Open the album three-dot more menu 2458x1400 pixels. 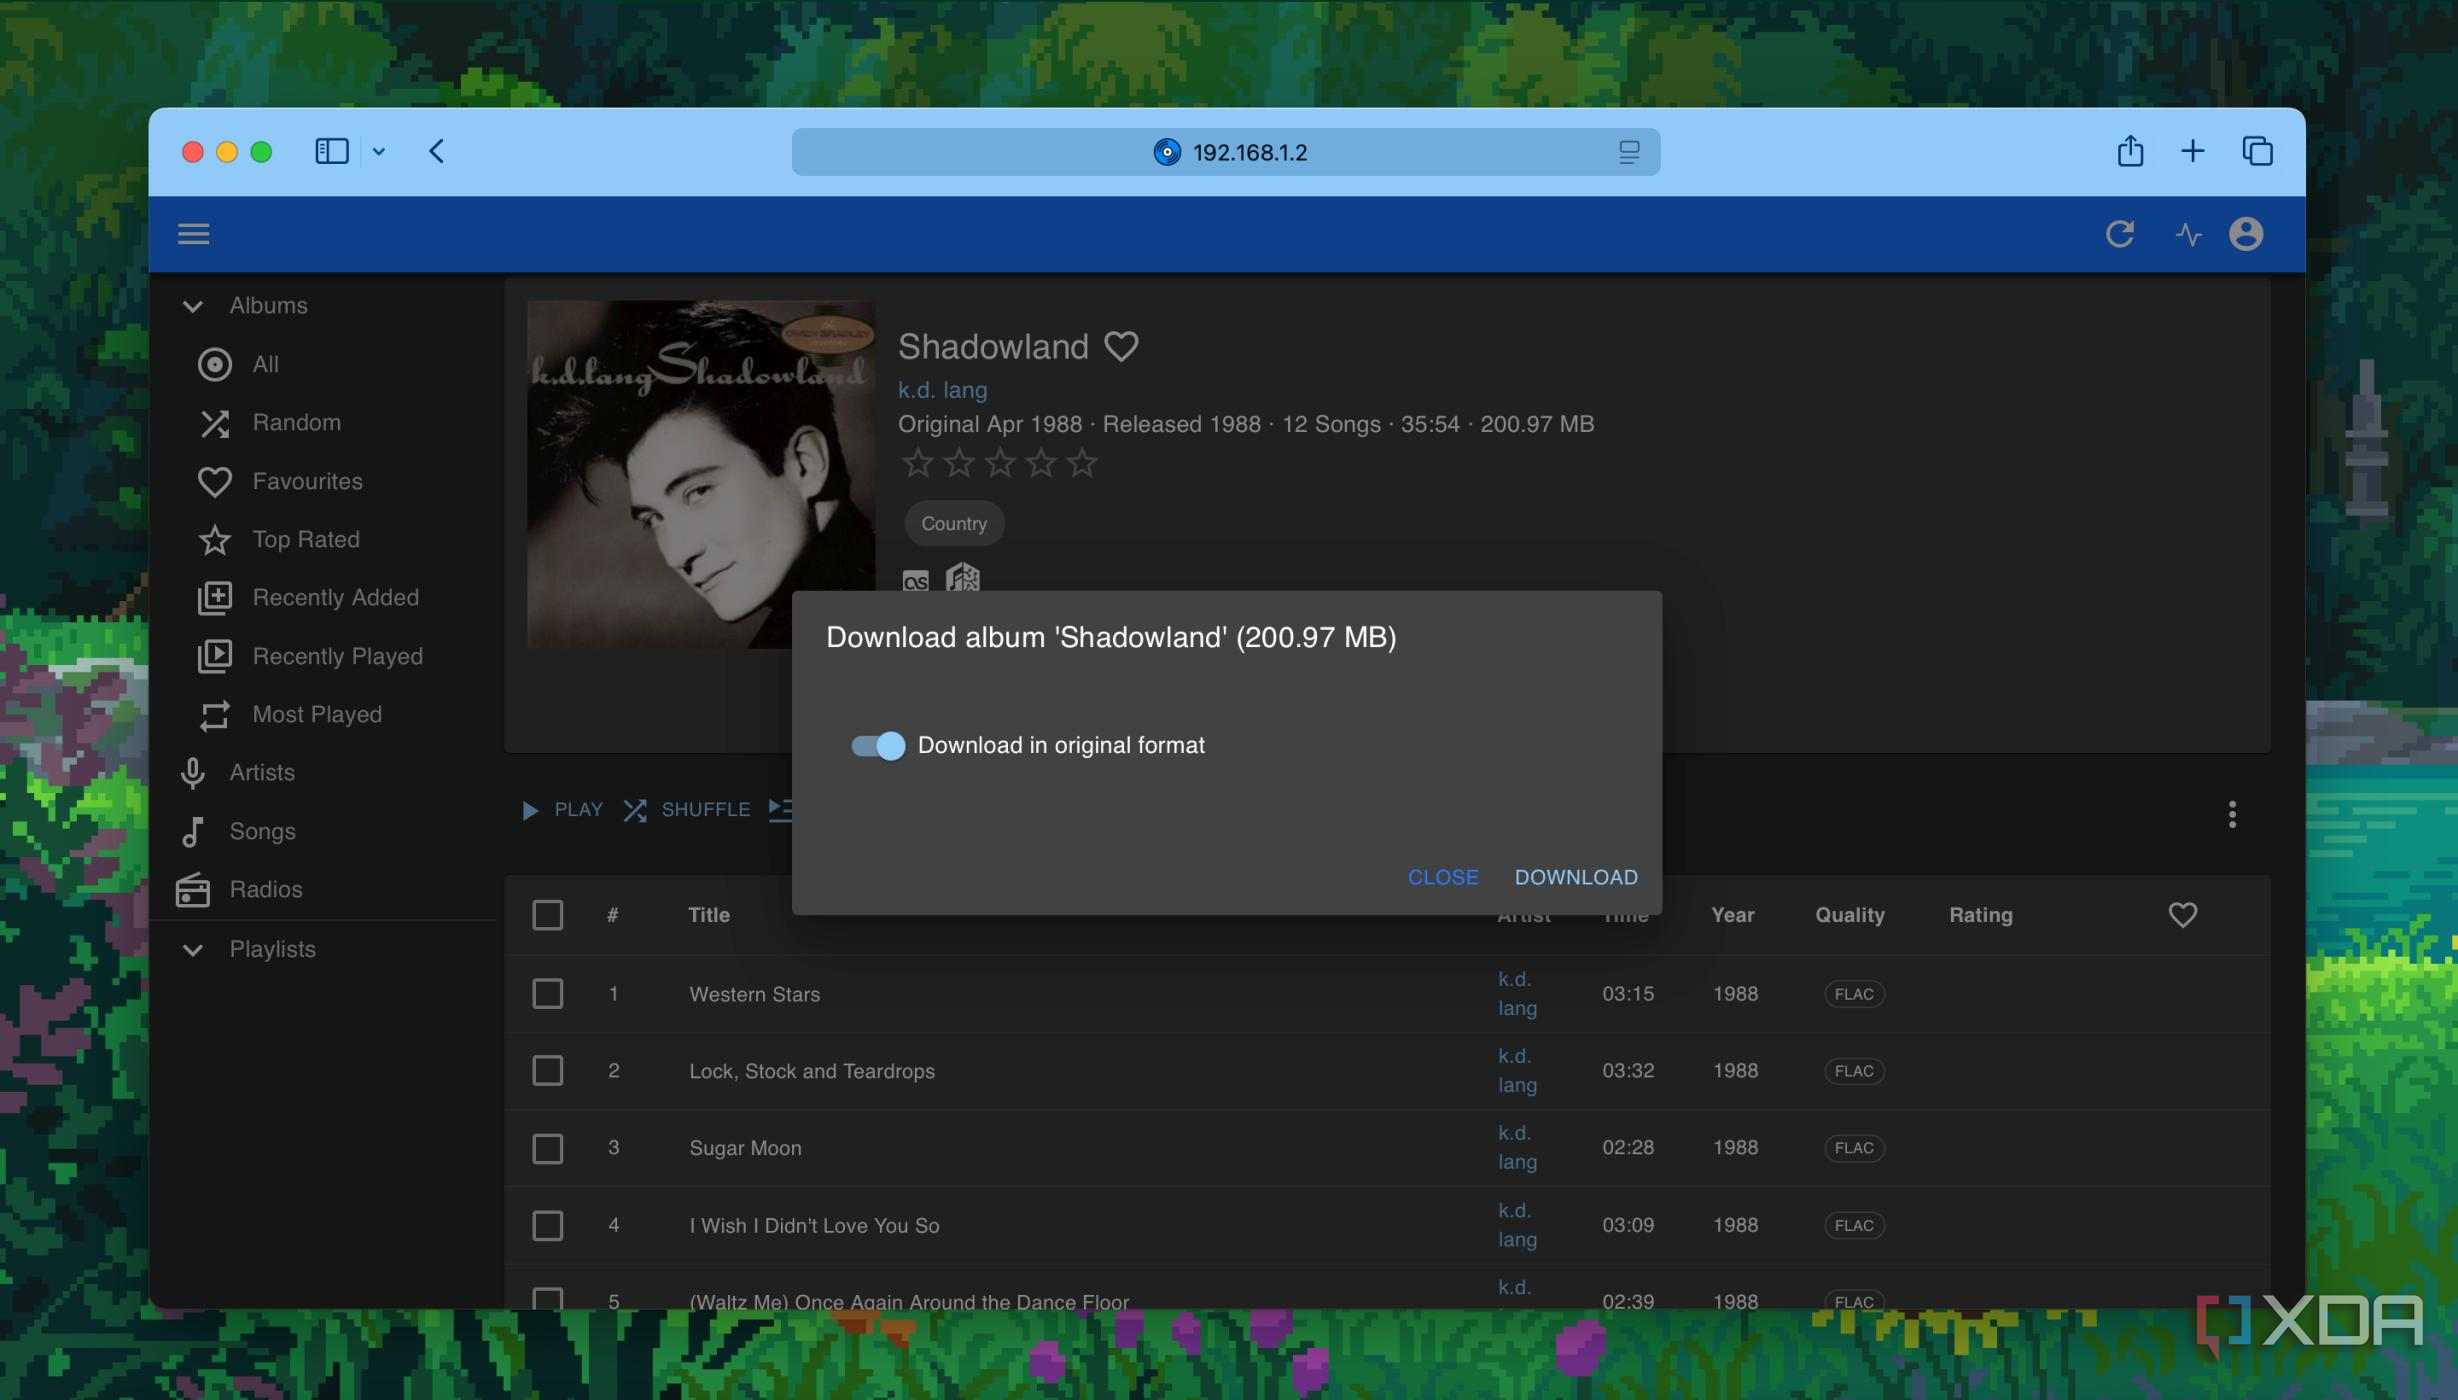[2232, 814]
